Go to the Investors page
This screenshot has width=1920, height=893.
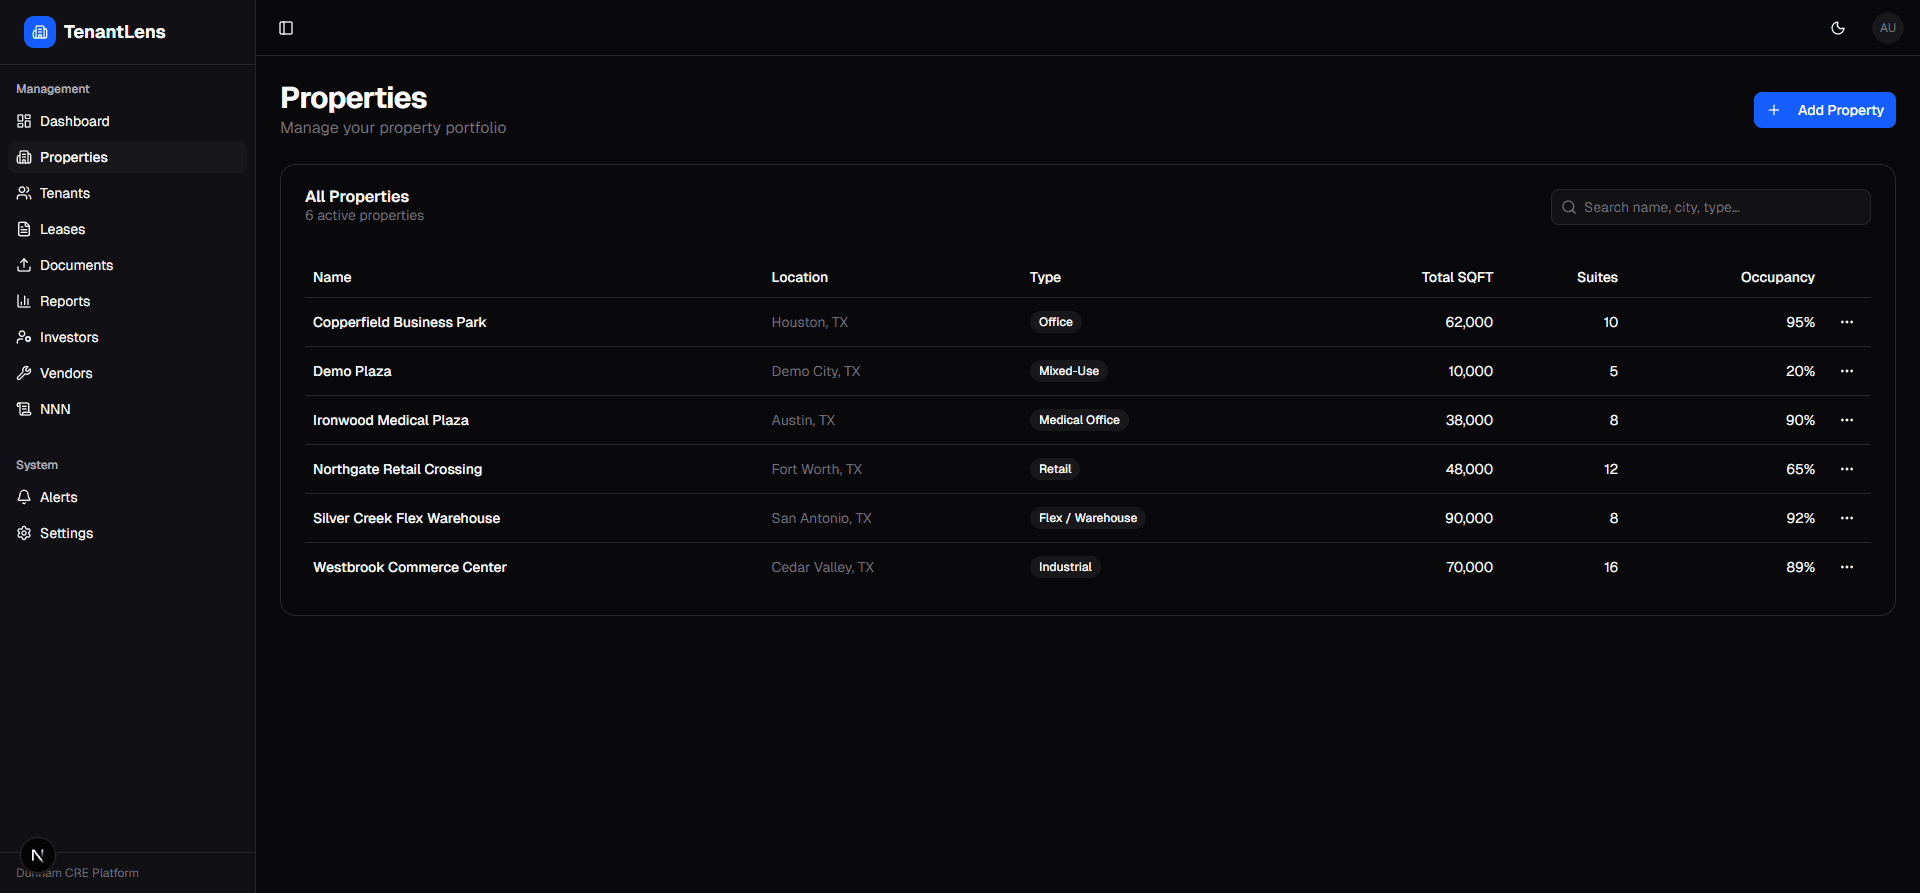[x=69, y=337]
